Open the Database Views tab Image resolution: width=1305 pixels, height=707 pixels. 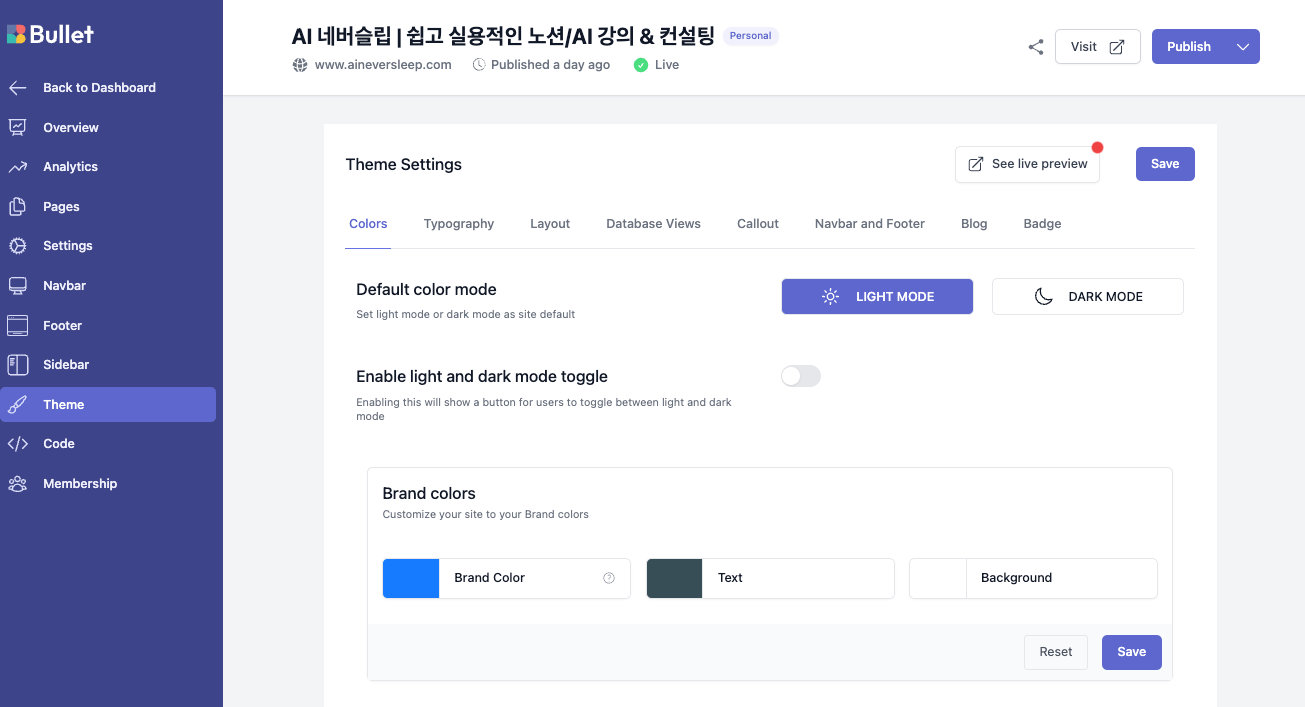click(x=653, y=224)
